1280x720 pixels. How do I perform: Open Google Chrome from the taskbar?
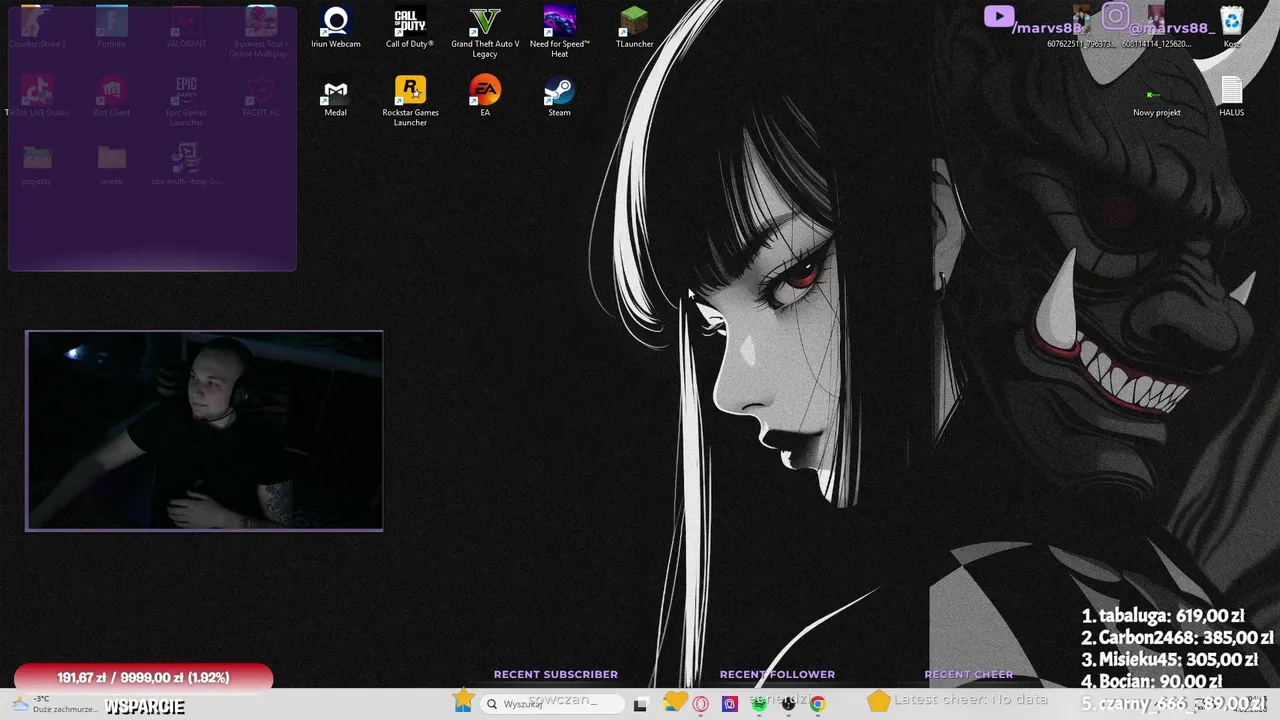[818, 704]
